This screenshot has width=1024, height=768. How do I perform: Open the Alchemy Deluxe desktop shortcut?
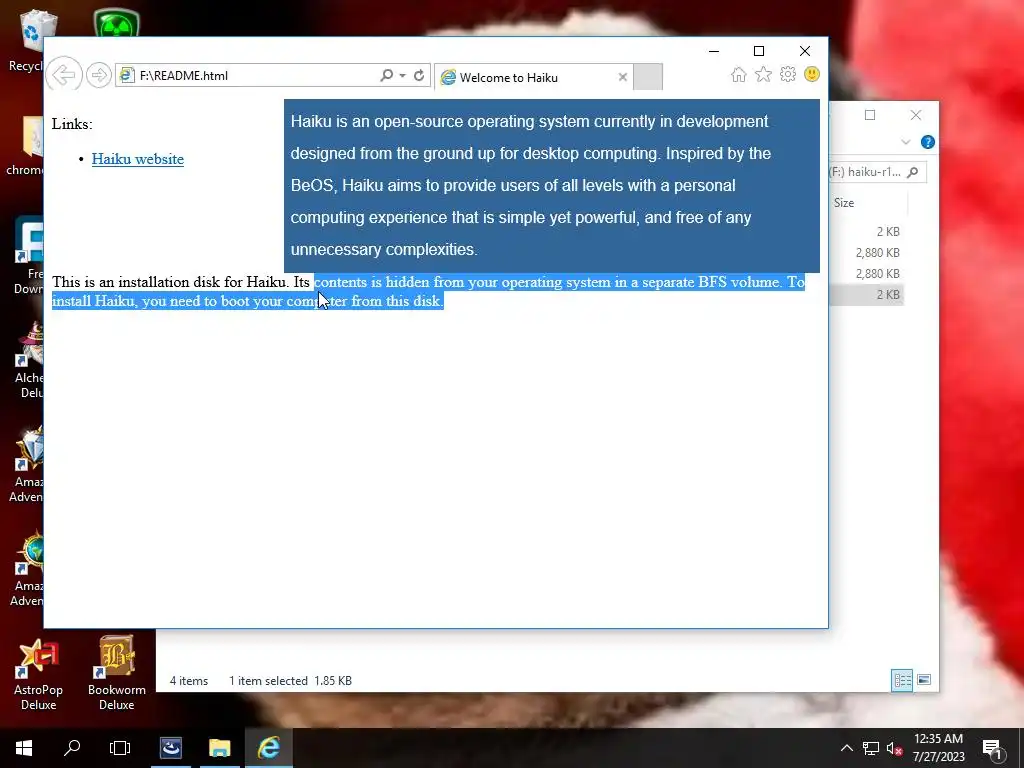tap(27, 360)
